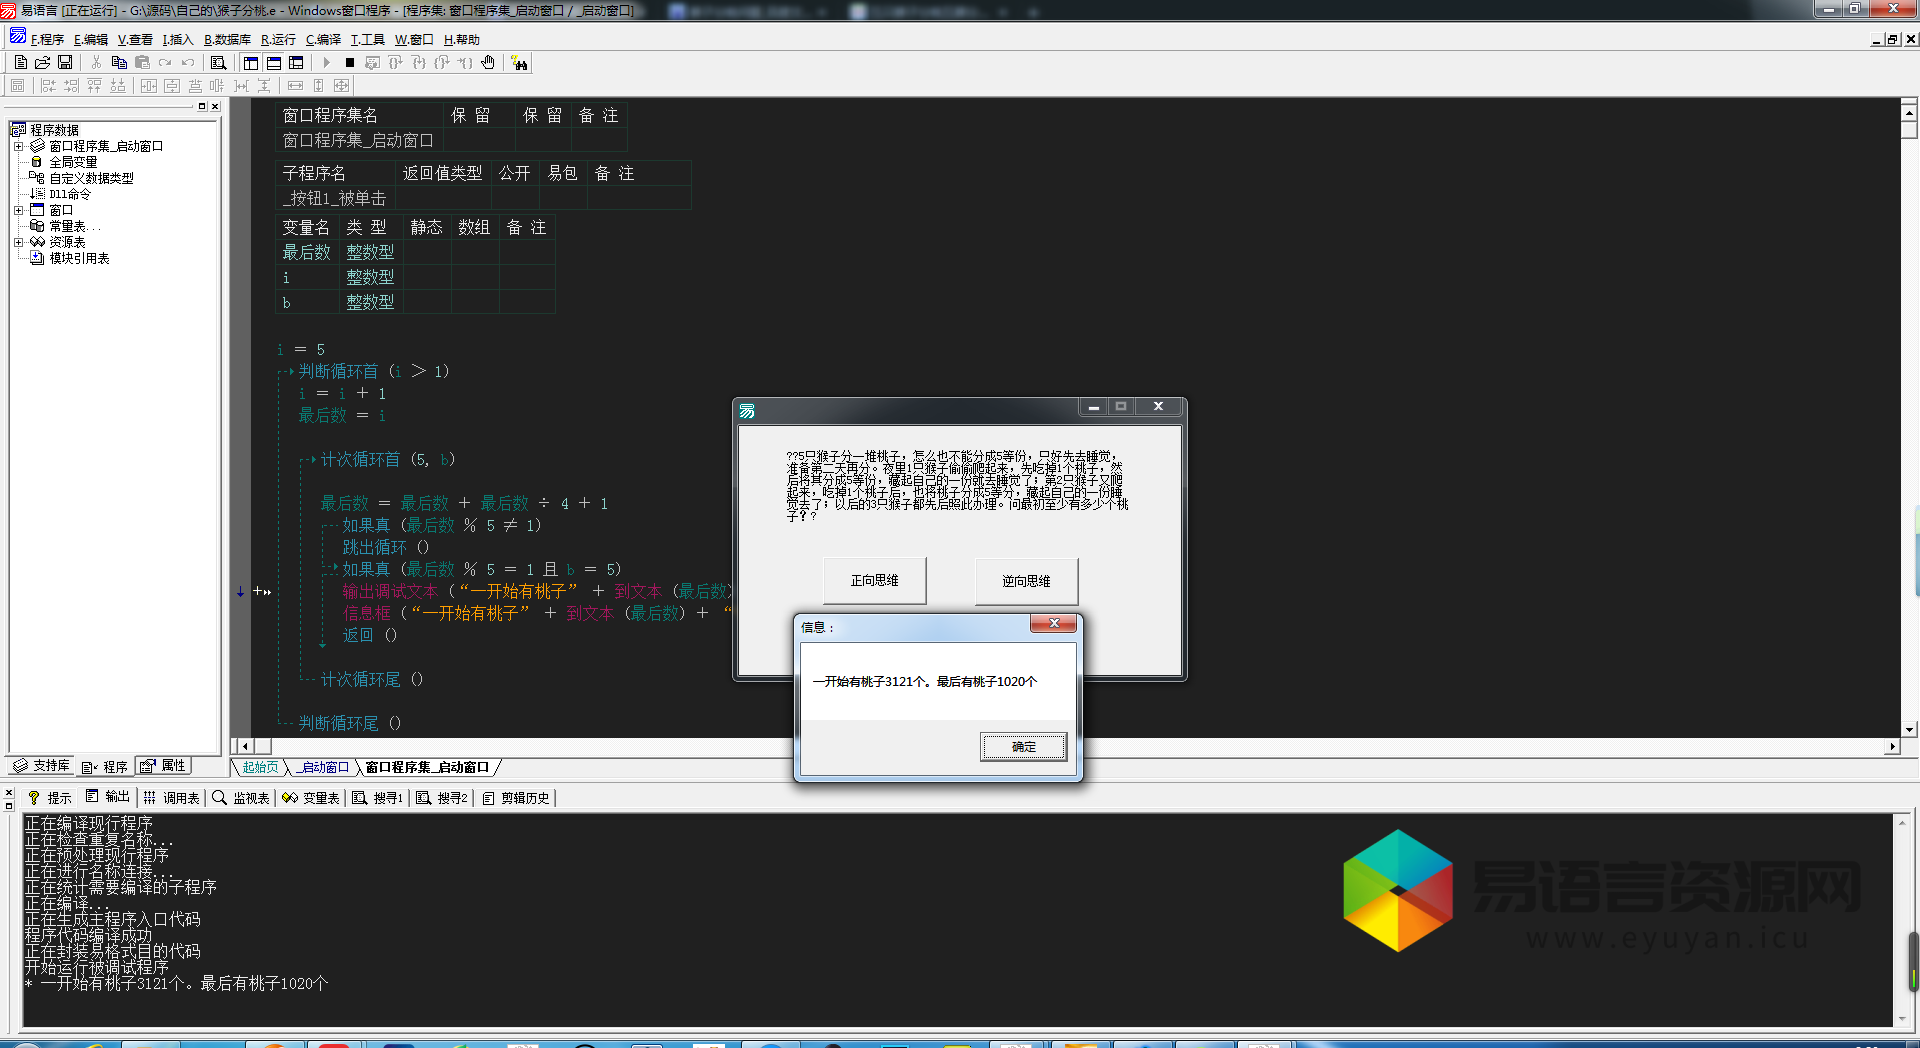Expand the 资源表 tree node
1920x1048 pixels.
pyautogui.click(x=18, y=242)
